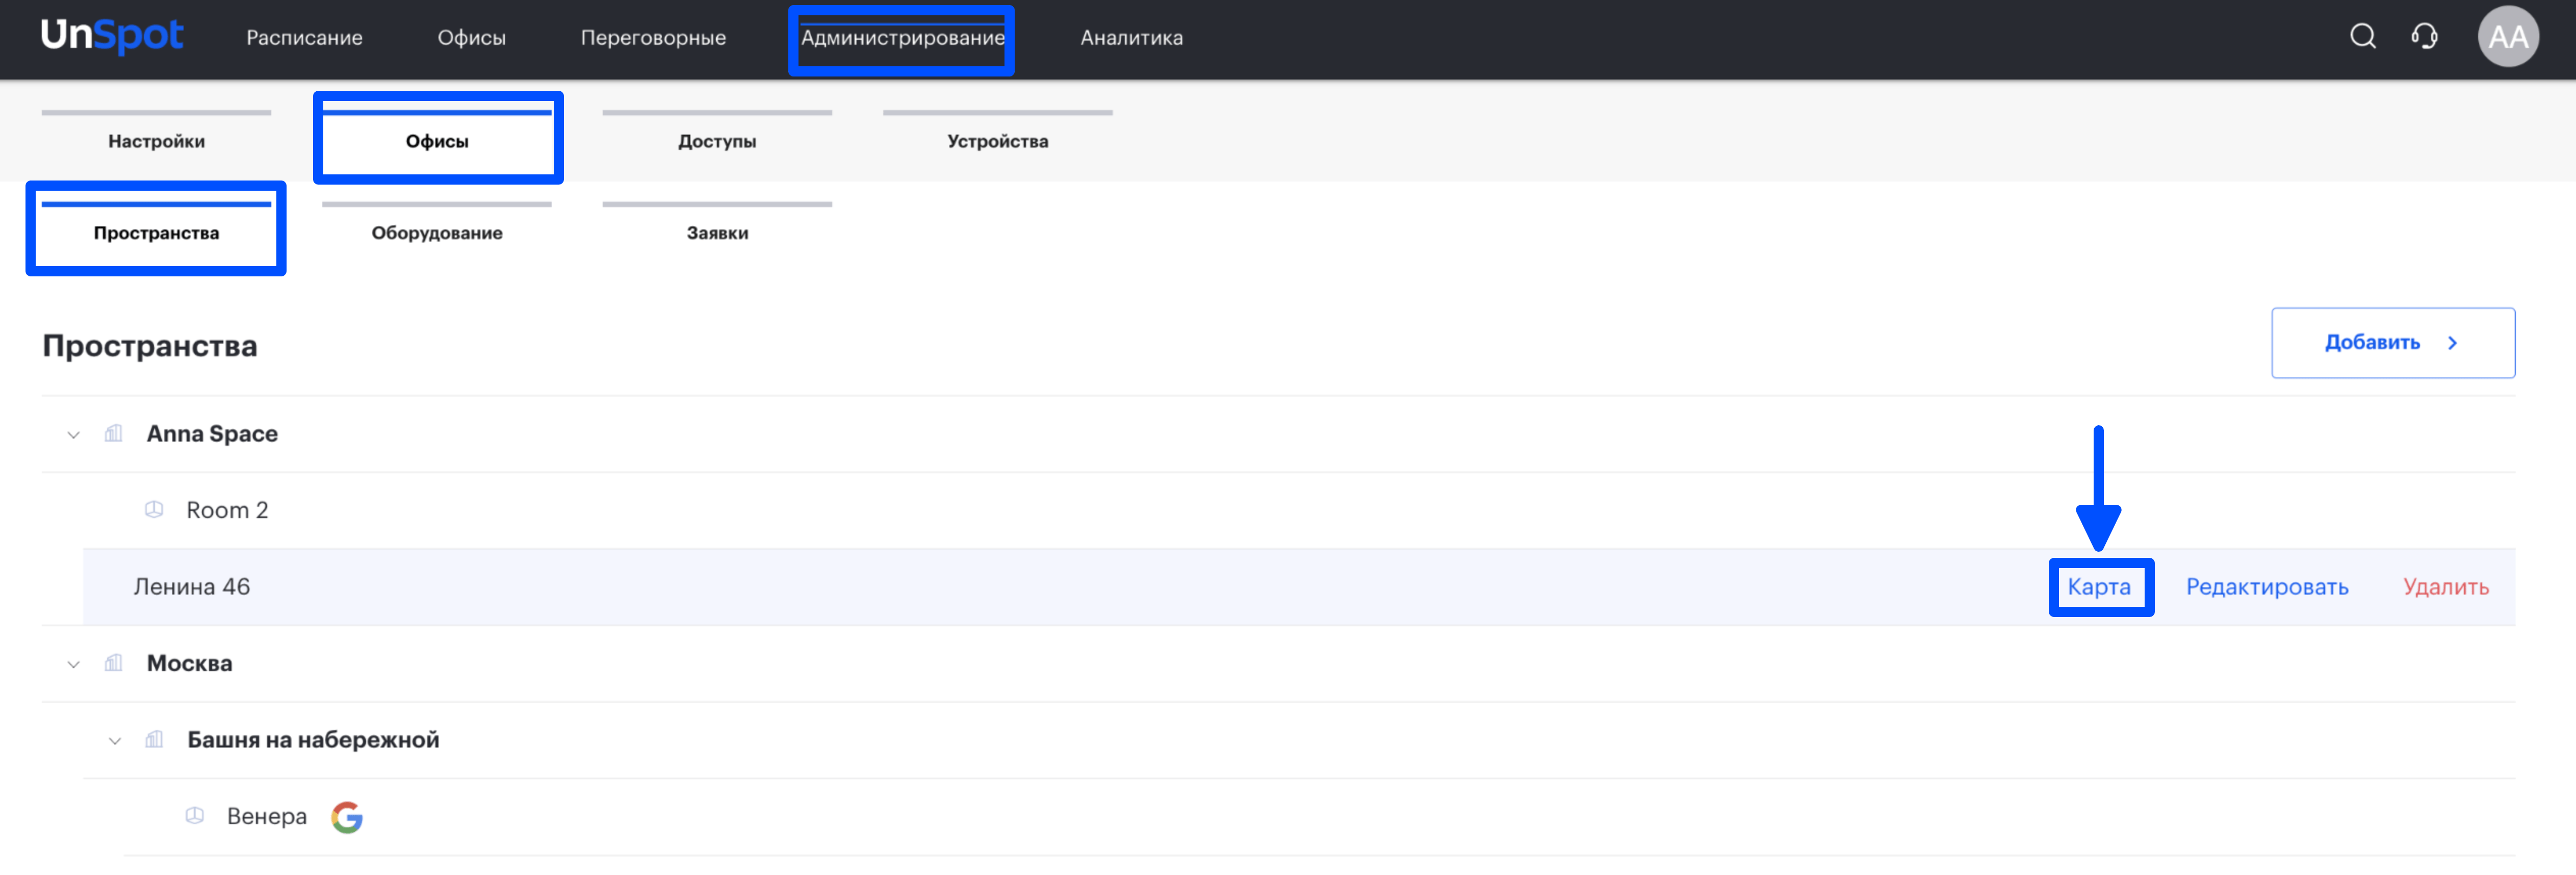Select the Башня на набережной row
This screenshot has width=2576, height=875.
tap(1299, 740)
